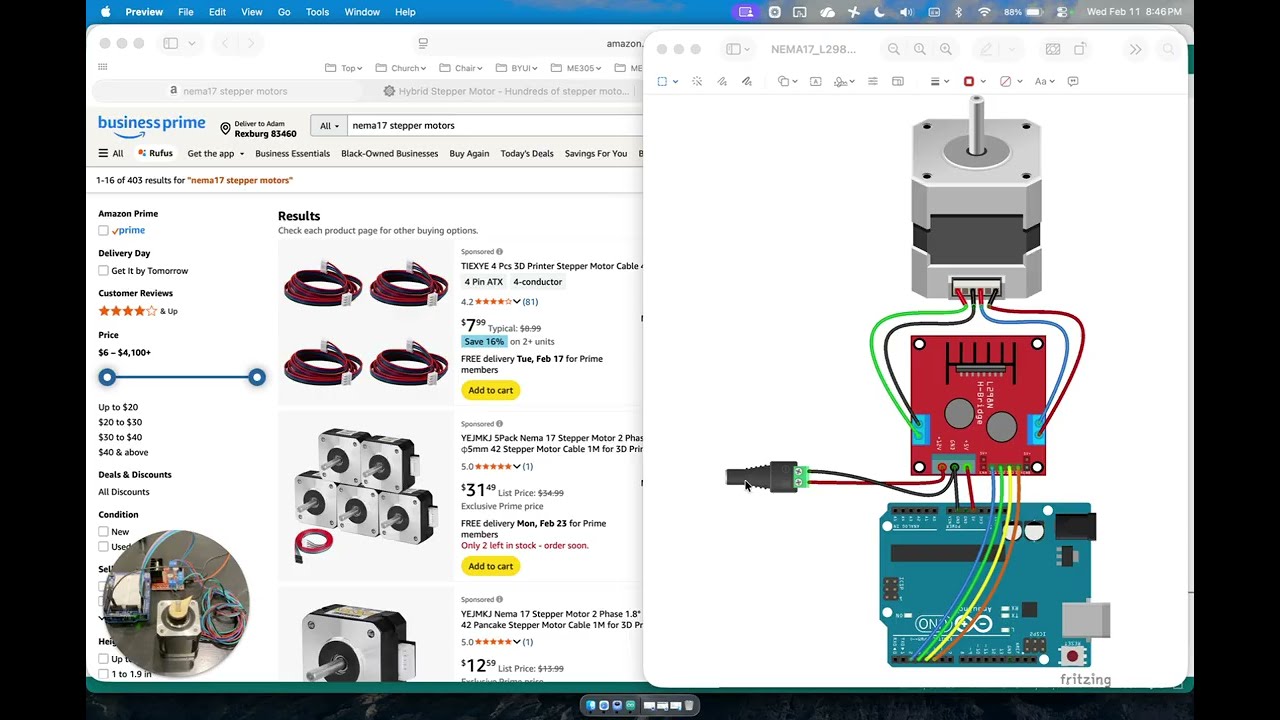Add the $7.99 TIEXYE cable to cart
This screenshot has height=720, width=1280.
tap(490, 390)
